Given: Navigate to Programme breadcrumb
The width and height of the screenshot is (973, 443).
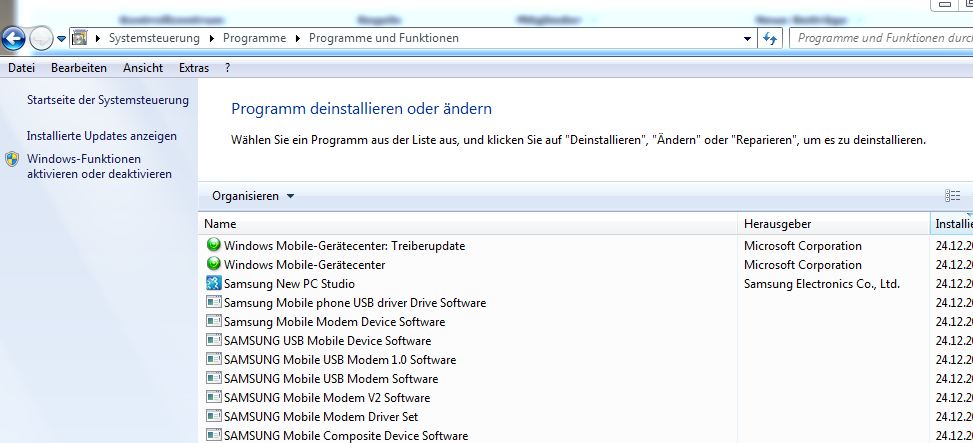Looking at the screenshot, I should [254, 38].
